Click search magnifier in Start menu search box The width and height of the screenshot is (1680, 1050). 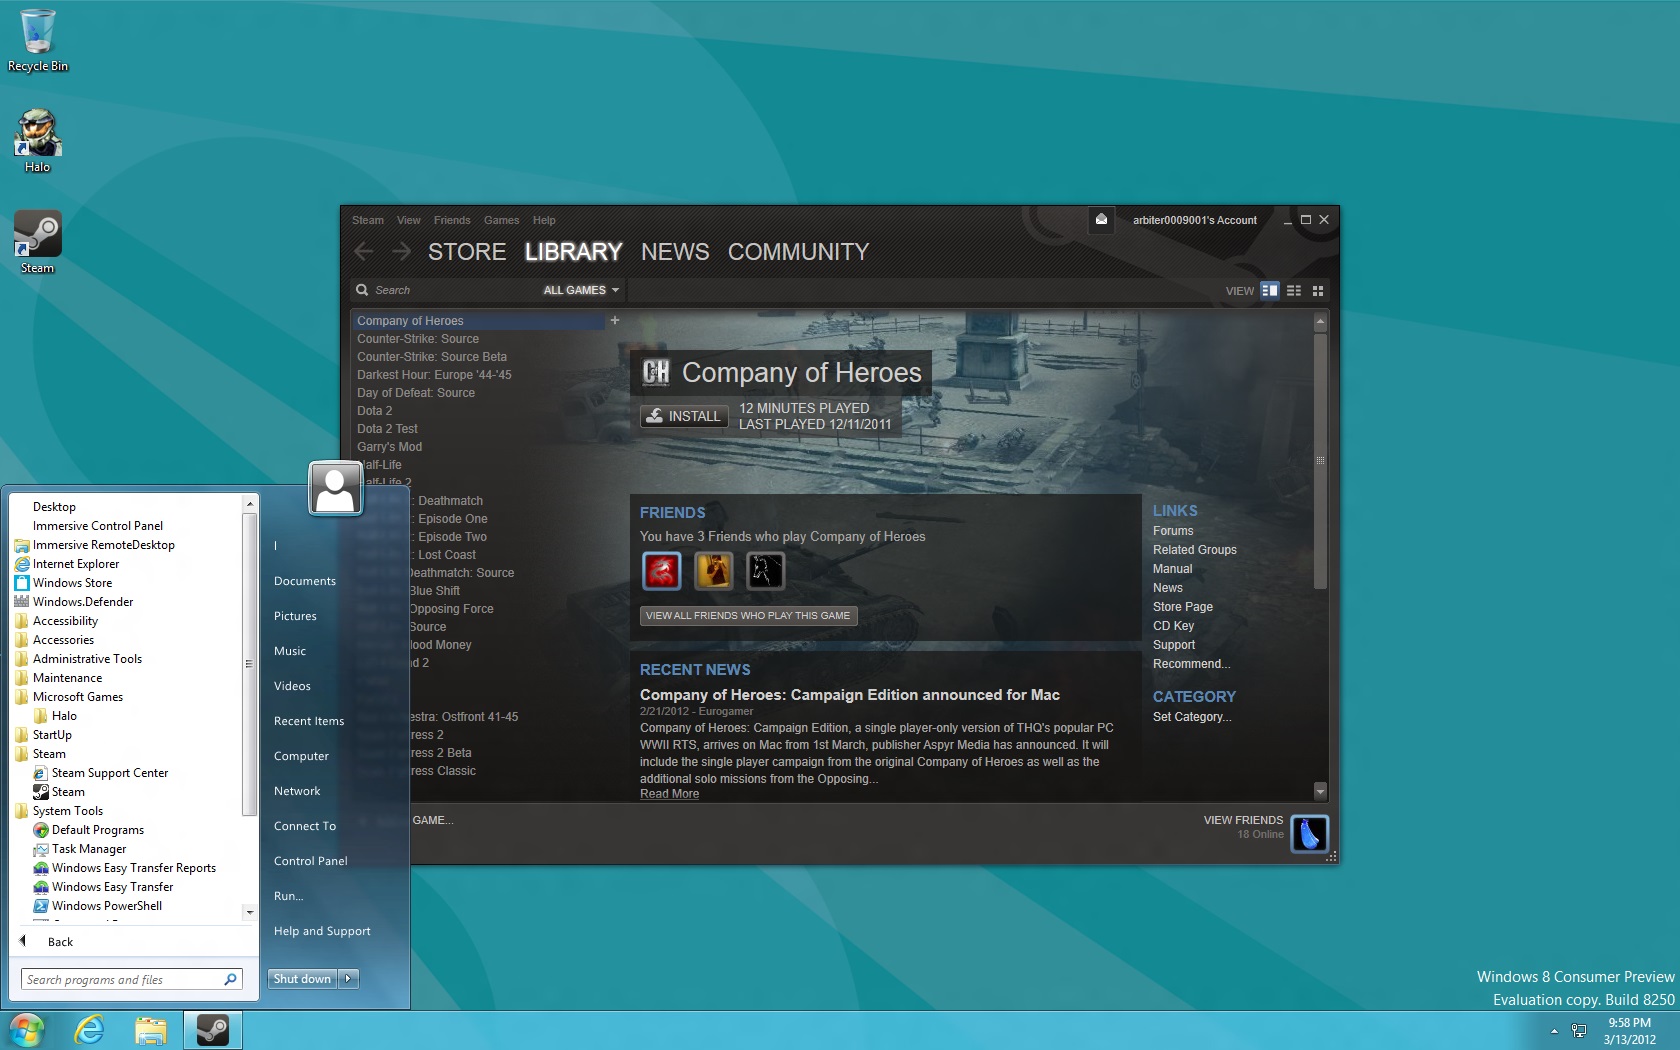pyautogui.click(x=230, y=979)
